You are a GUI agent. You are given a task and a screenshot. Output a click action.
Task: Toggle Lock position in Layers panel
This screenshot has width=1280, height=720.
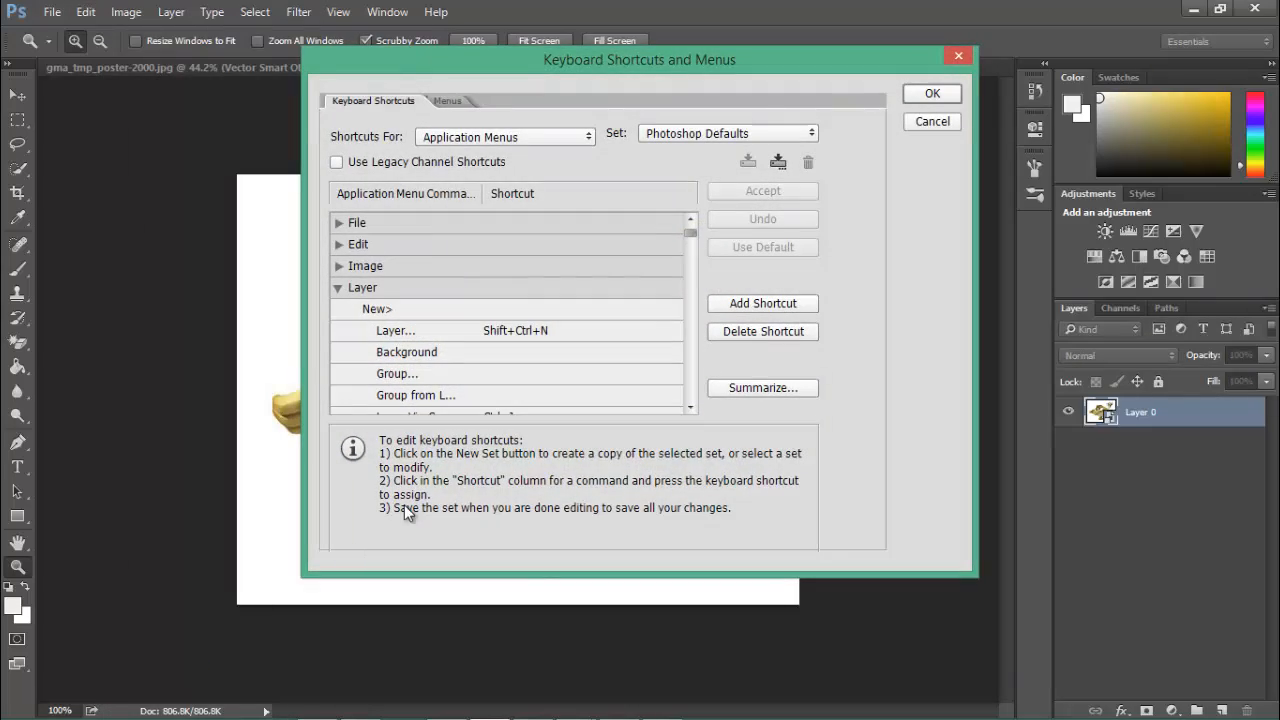pyautogui.click(x=1137, y=382)
